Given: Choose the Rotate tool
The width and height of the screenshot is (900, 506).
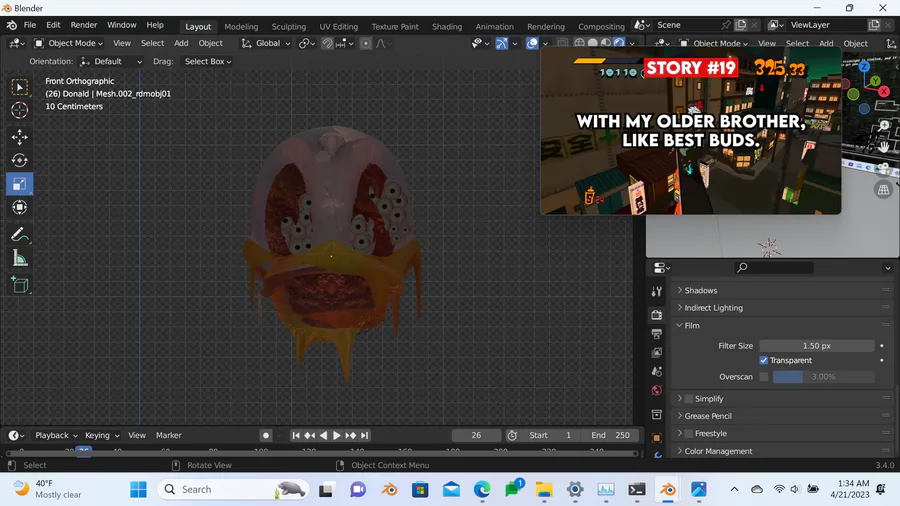Looking at the screenshot, I should click(x=20, y=160).
